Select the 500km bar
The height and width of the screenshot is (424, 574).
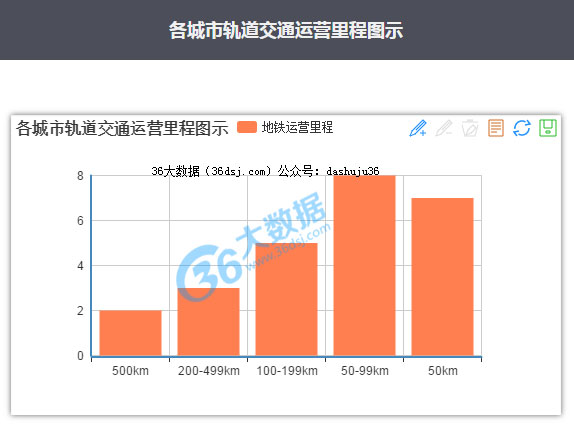(130, 333)
